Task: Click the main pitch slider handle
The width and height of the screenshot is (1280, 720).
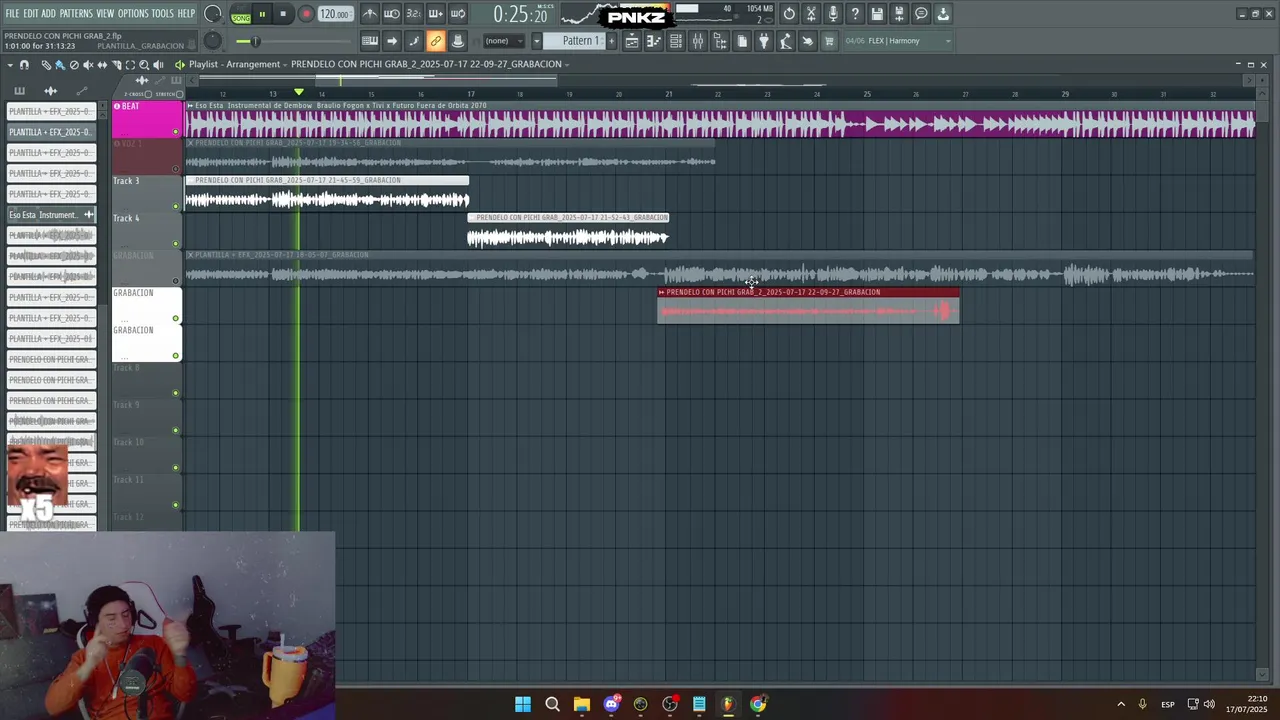Action: click(x=255, y=41)
